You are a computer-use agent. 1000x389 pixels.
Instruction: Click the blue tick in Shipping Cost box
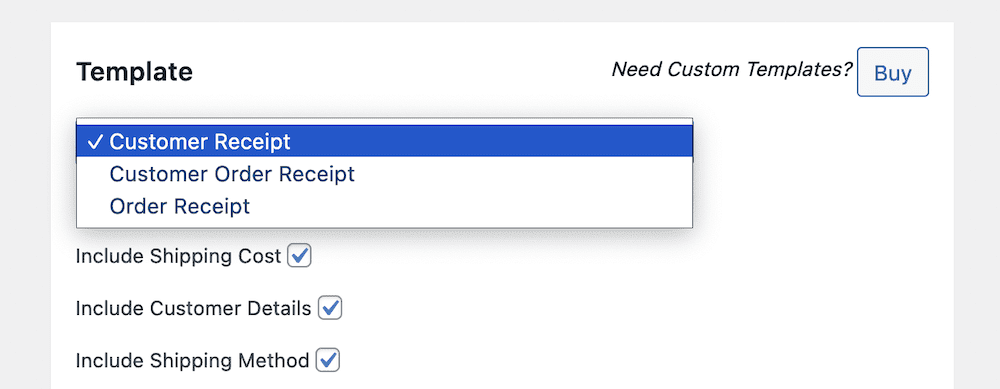300,256
